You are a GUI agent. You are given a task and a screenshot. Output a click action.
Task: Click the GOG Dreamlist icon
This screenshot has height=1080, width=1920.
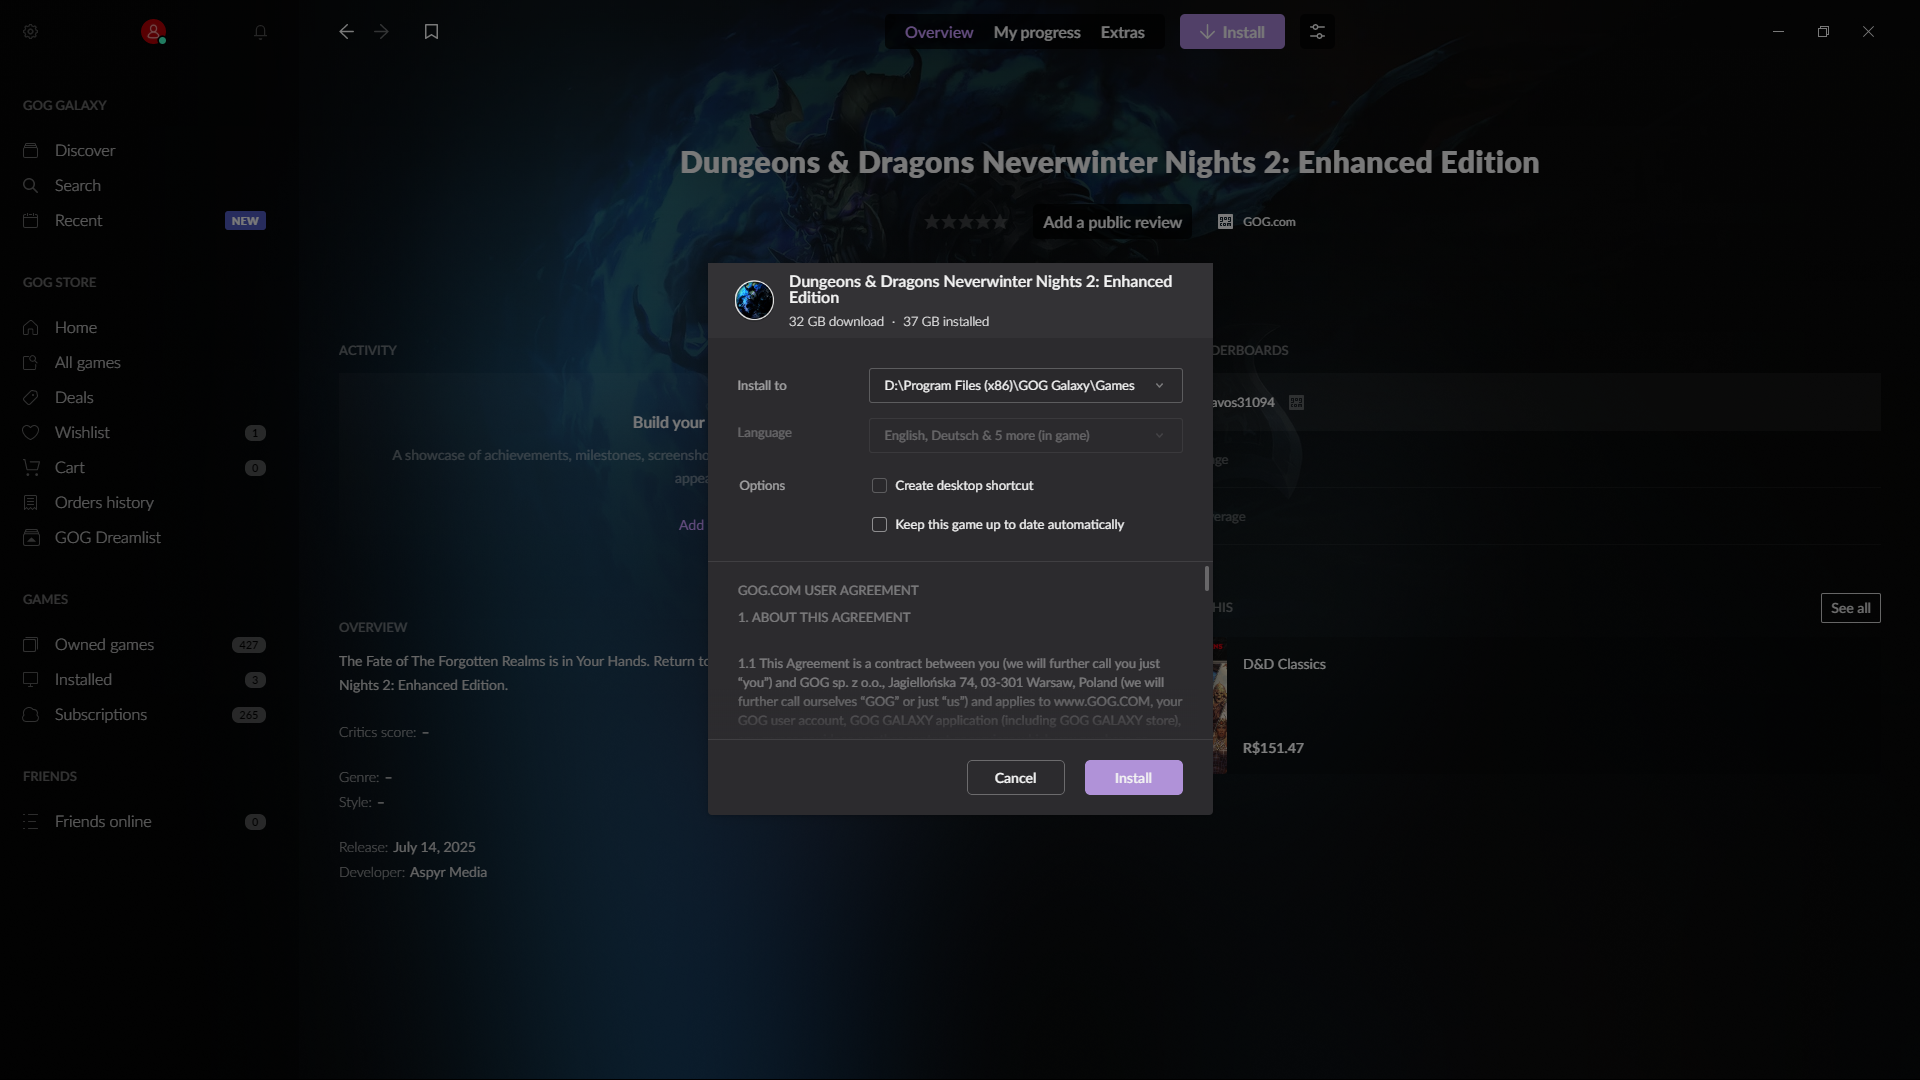(31, 537)
